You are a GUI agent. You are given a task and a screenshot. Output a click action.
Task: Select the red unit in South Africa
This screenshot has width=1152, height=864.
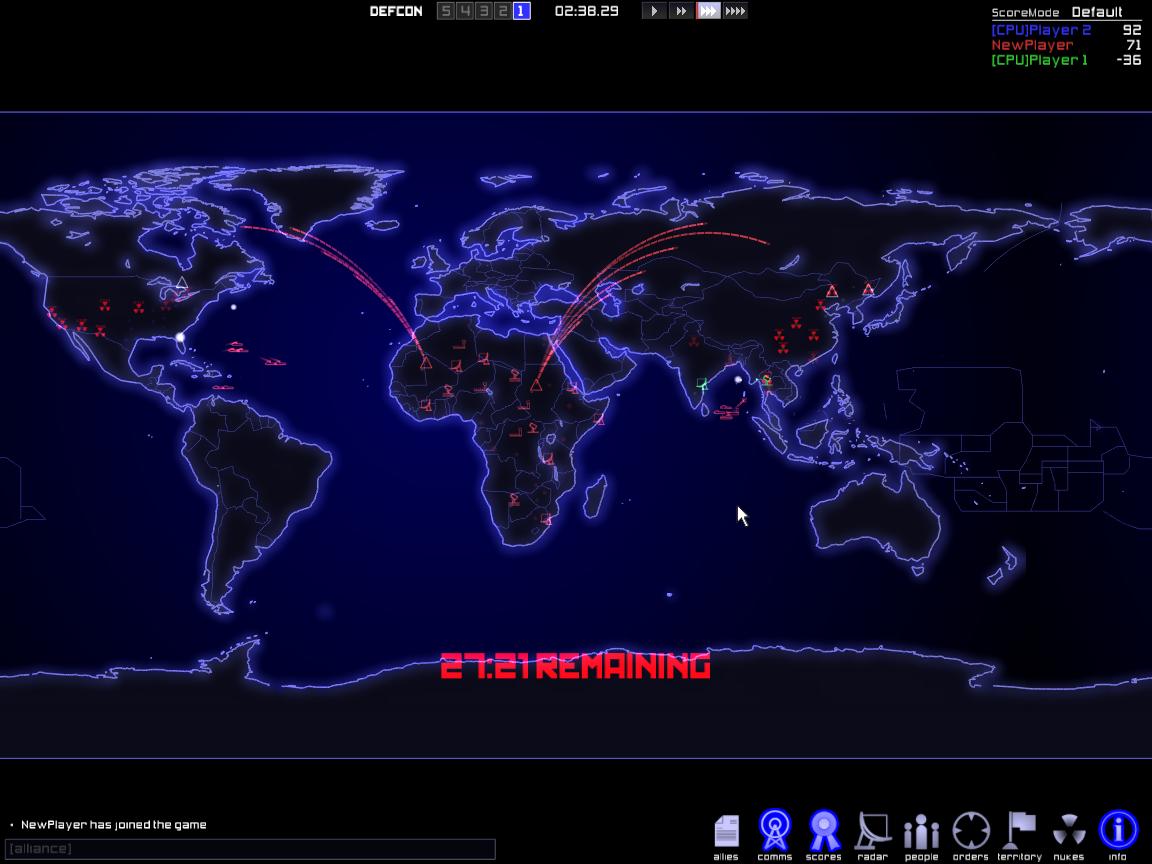click(x=546, y=519)
